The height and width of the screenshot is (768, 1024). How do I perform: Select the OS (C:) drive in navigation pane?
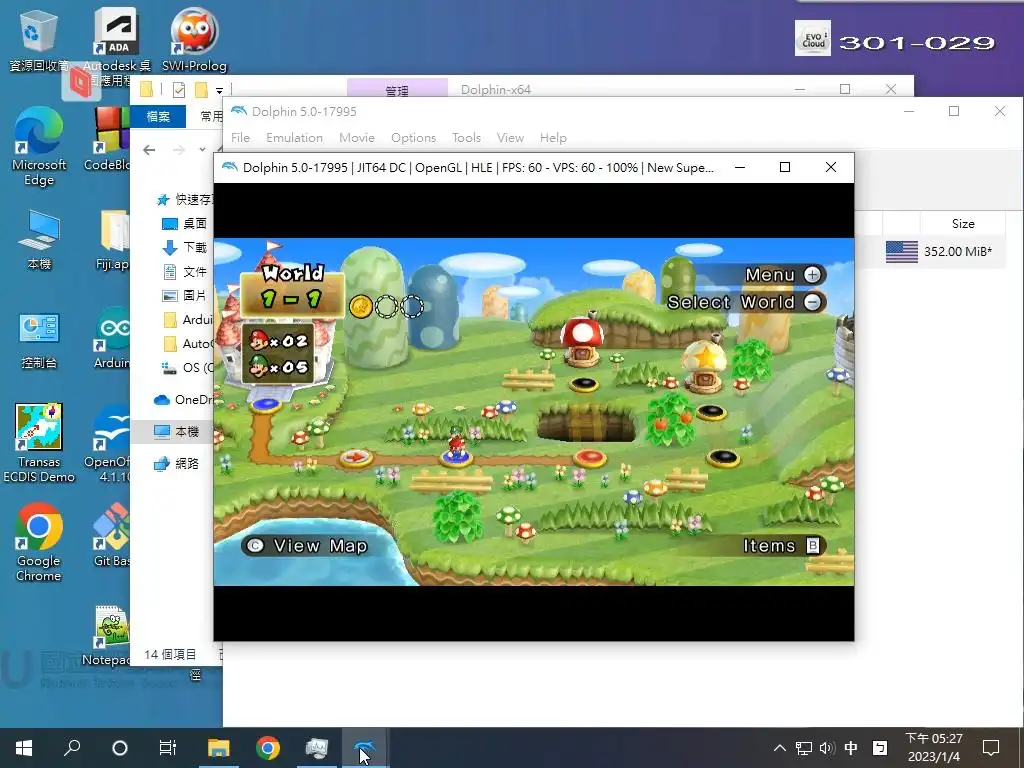click(187, 368)
